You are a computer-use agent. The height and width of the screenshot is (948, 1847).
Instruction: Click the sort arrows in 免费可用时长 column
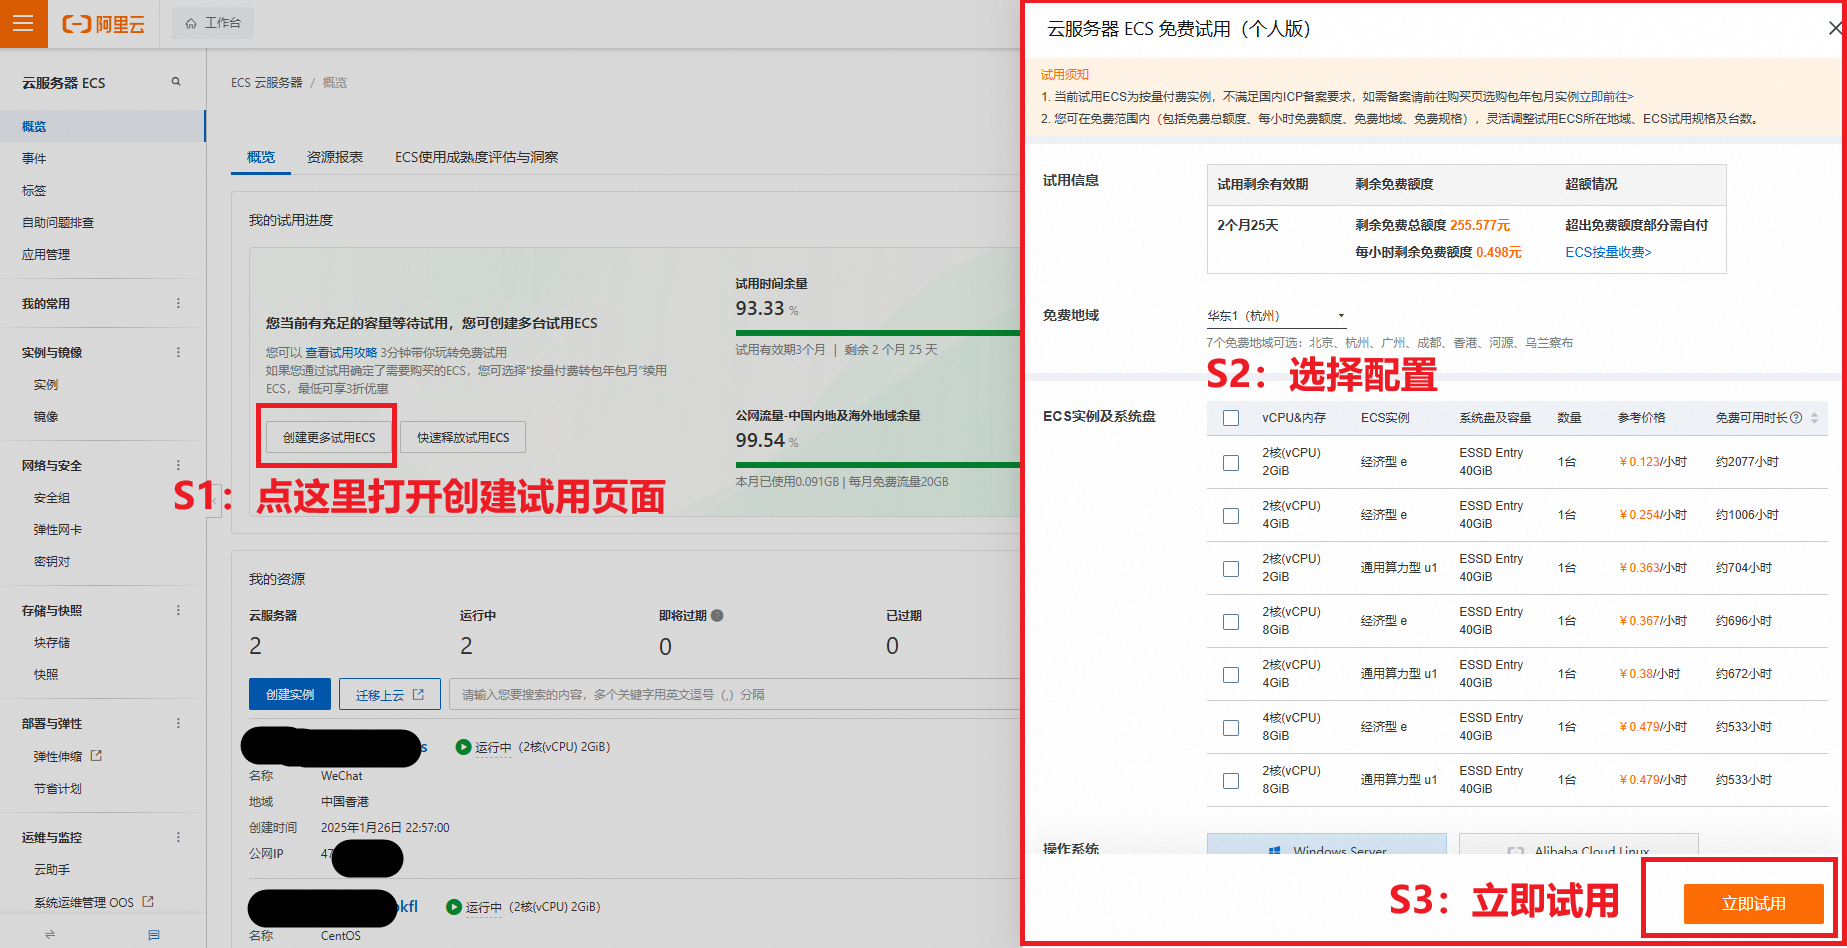click(1814, 418)
